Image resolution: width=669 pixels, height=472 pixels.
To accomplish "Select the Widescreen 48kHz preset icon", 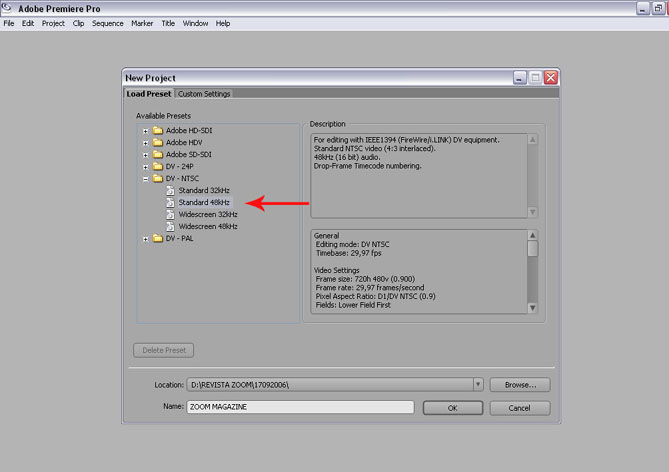I will click(x=171, y=227).
